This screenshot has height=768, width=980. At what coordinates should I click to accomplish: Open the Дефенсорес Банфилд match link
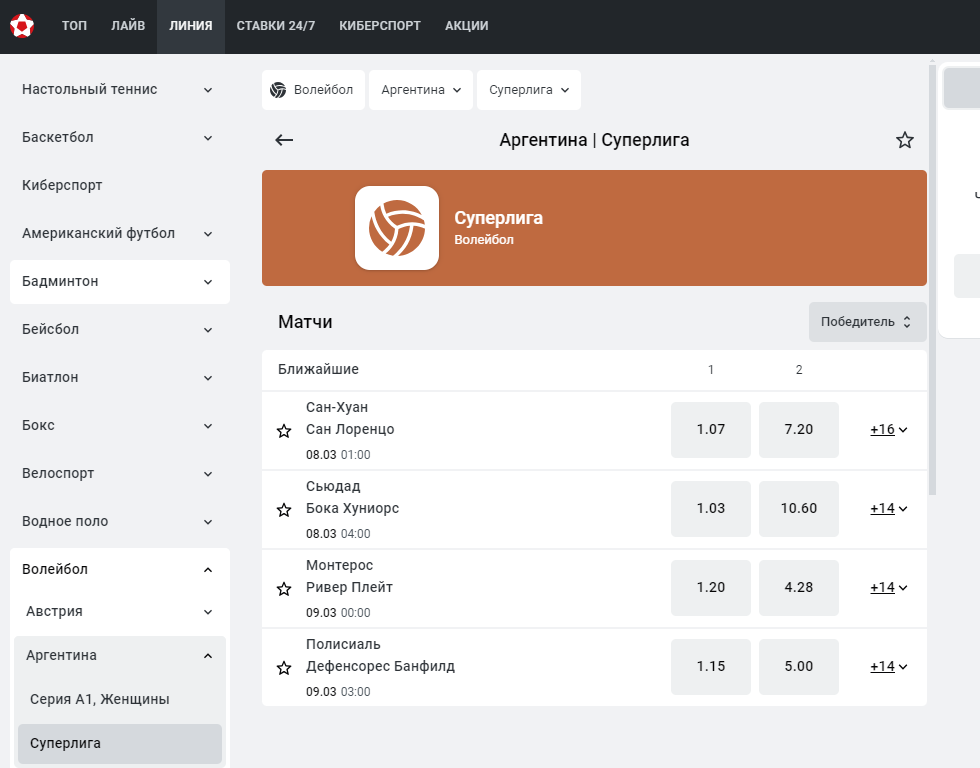coord(381,667)
